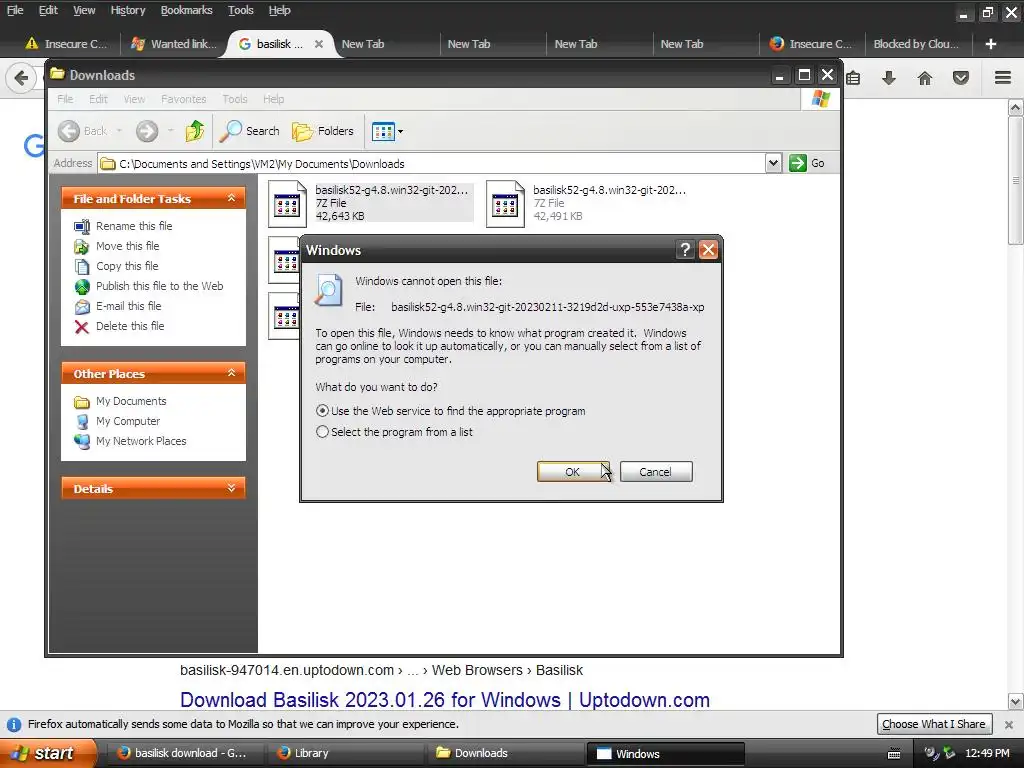This screenshot has height=768, width=1024.
Task: Open the Firefox hamburger menu
Action: point(1003,78)
